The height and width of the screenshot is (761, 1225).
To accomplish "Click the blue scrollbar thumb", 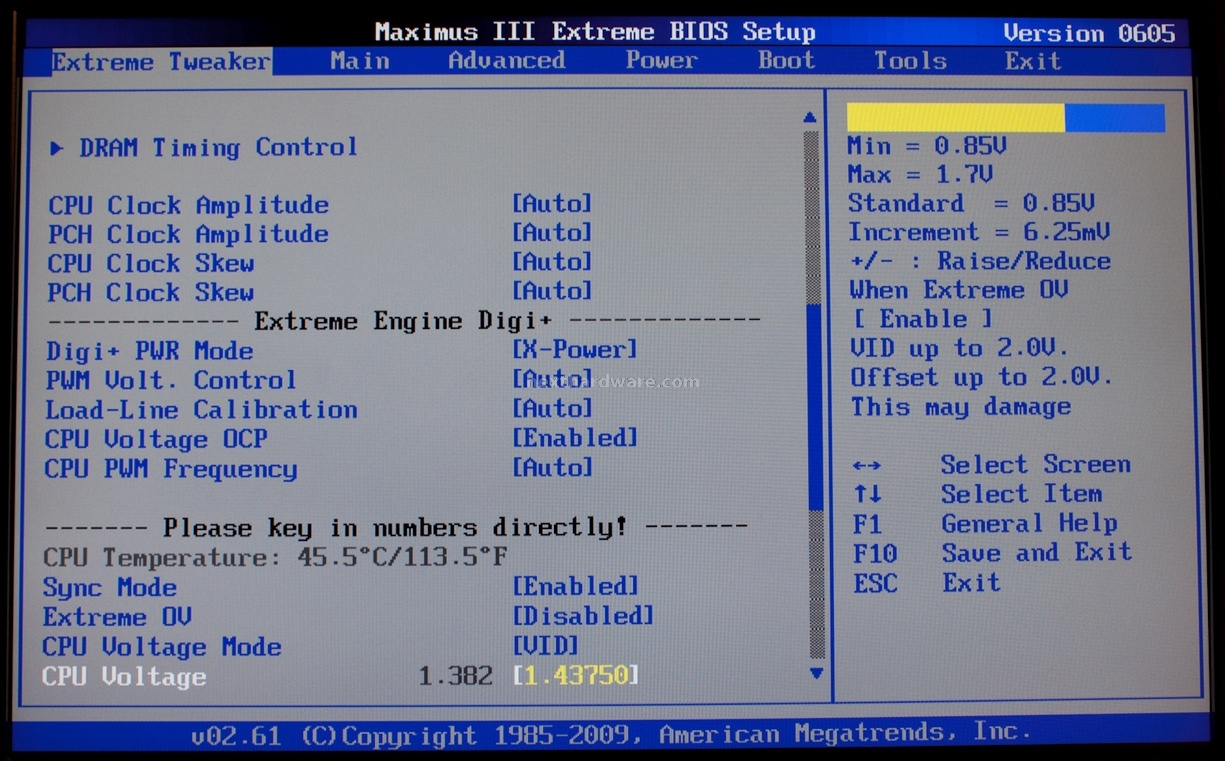I will click(815, 407).
